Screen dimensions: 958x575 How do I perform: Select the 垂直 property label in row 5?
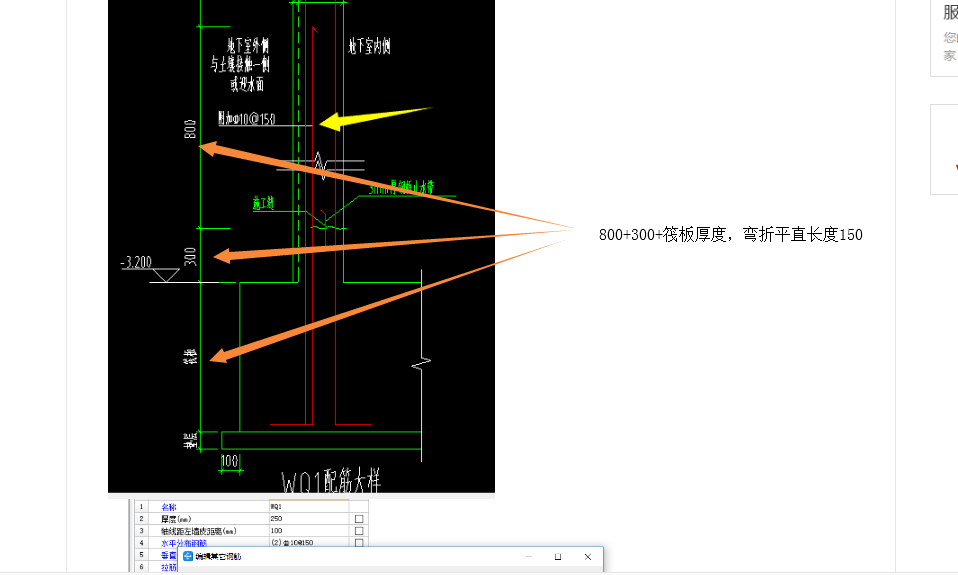pyautogui.click(x=169, y=555)
